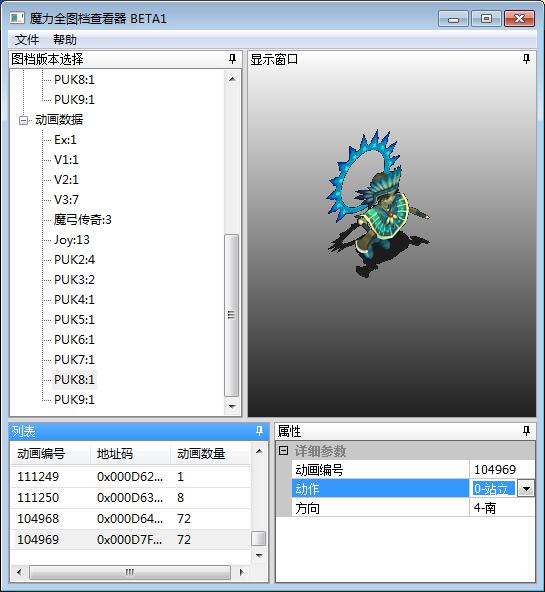Click the 动画数据 tree label
Image resolution: width=545 pixels, height=592 pixels.
[x=59, y=120]
